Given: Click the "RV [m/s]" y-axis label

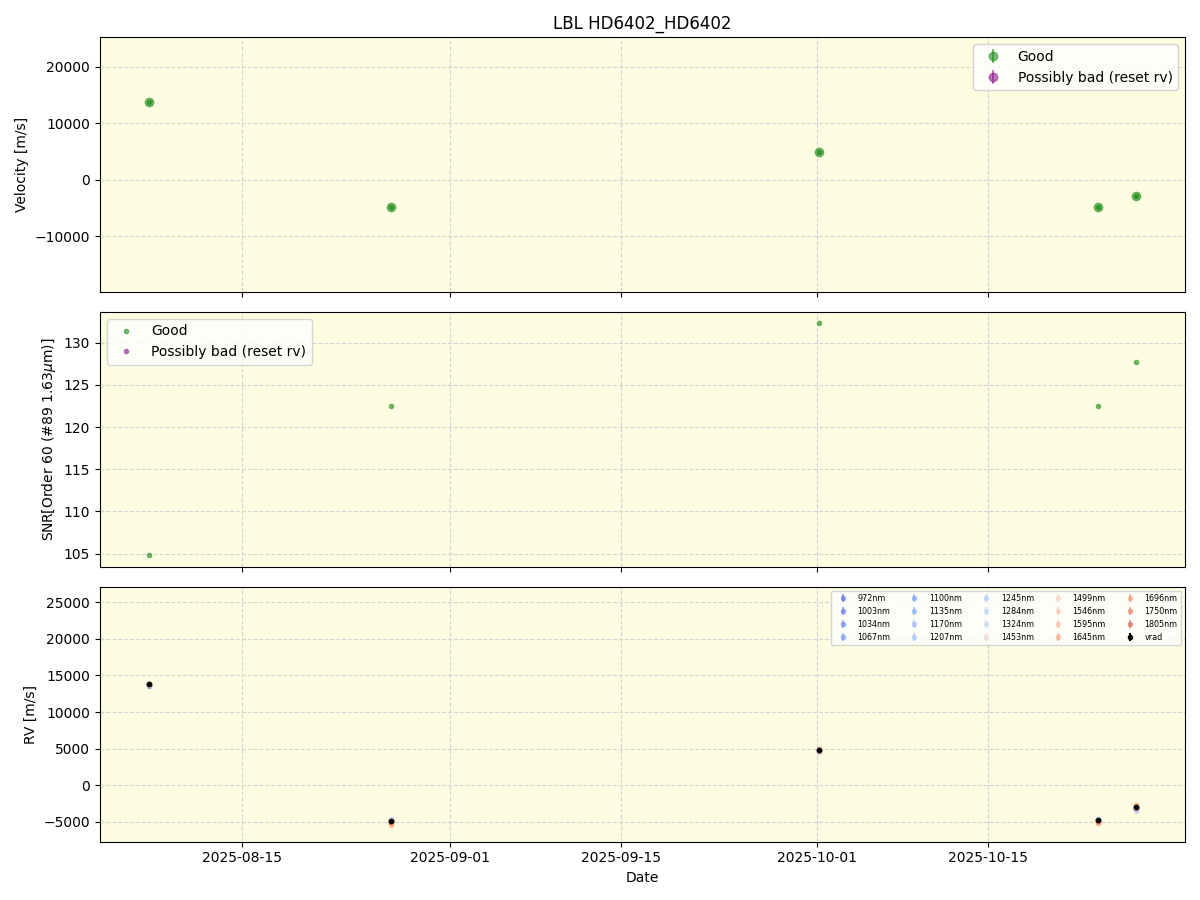Looking at the screenshot, I should click(x=29, y=715).
